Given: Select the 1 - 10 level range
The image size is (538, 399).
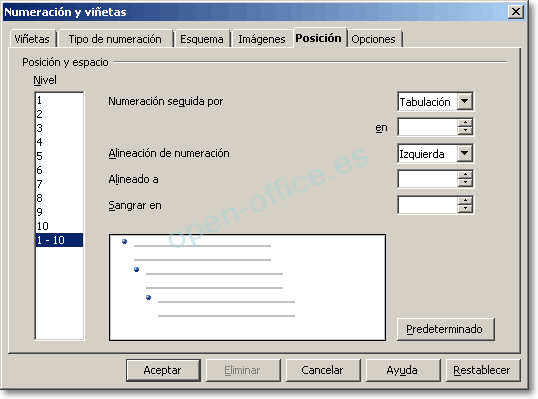Looking at the screenshot, I should [59, 240].
